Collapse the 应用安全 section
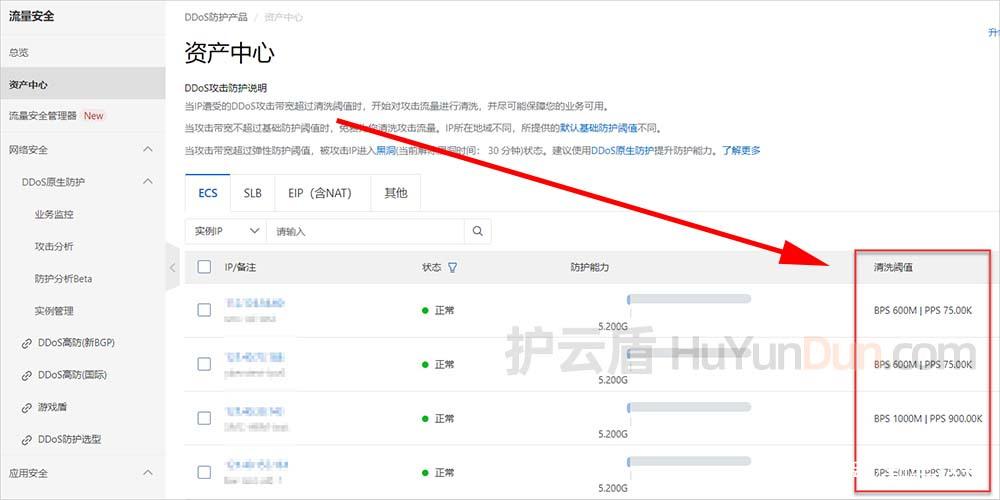The image size is (1000, 500). (148, 473)
